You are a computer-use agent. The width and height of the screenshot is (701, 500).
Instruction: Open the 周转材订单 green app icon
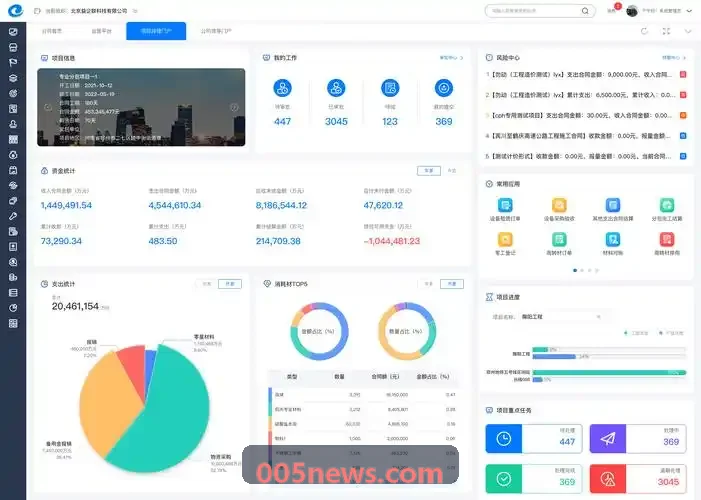click(x=559, y=239)
